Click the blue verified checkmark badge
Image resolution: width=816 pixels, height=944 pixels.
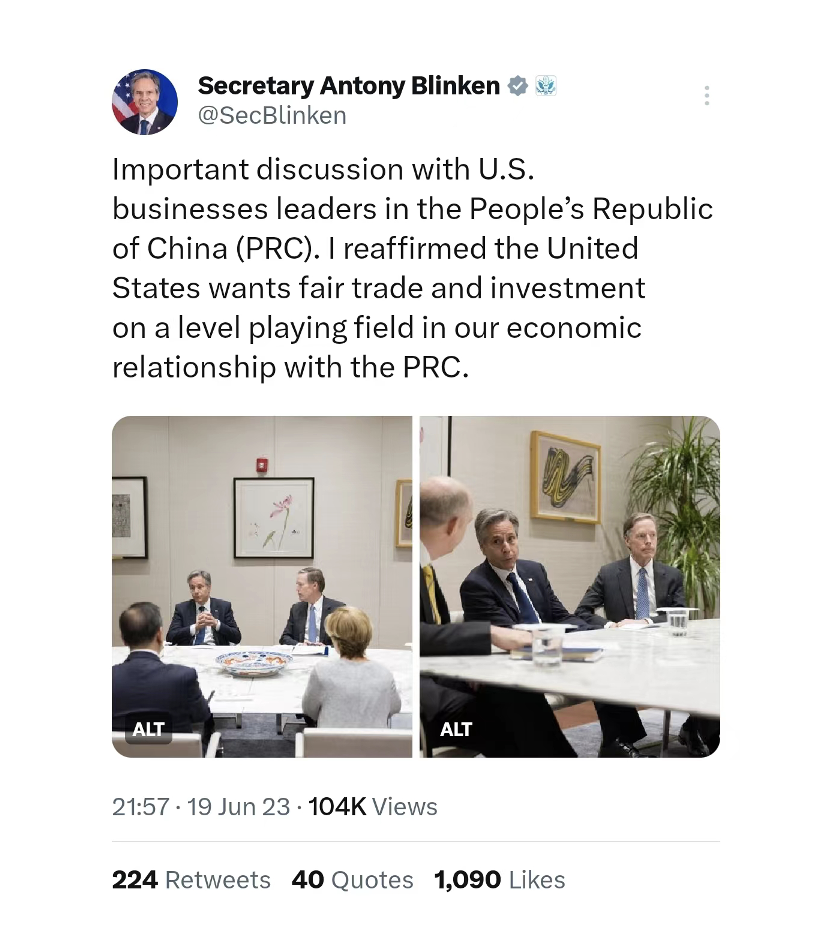(x=517, y=86)
